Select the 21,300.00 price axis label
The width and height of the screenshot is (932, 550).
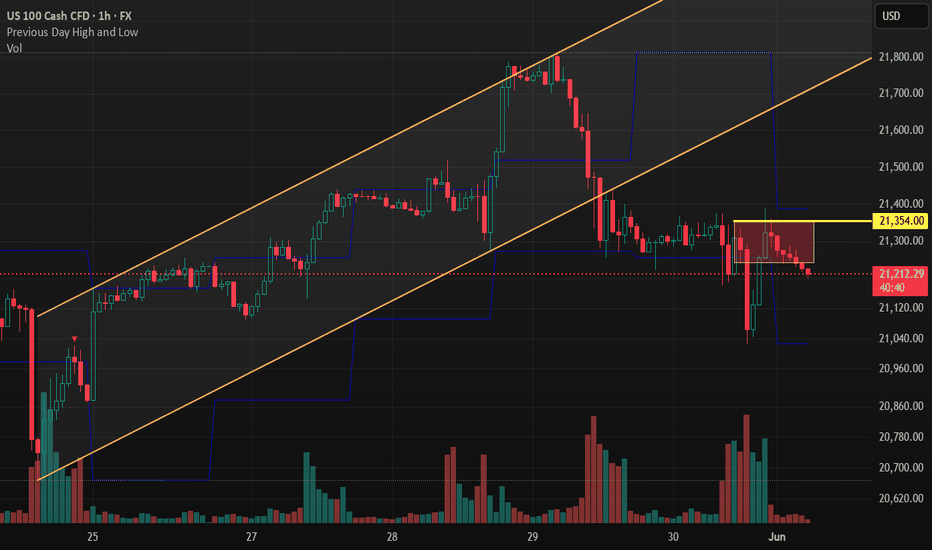901,241
